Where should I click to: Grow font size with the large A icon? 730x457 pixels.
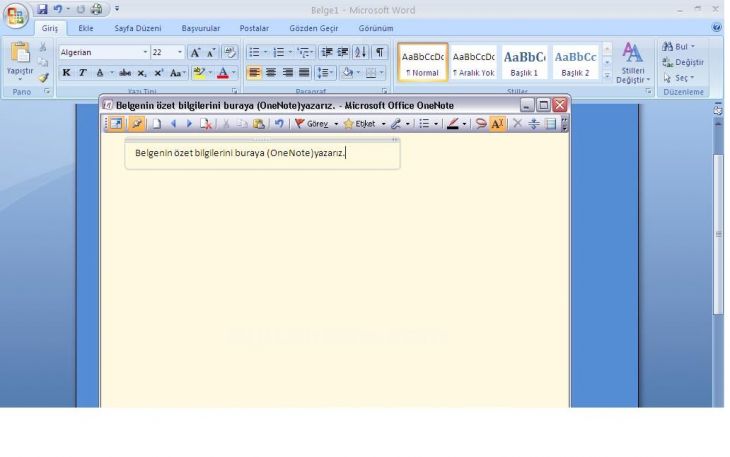click(195, 53)
